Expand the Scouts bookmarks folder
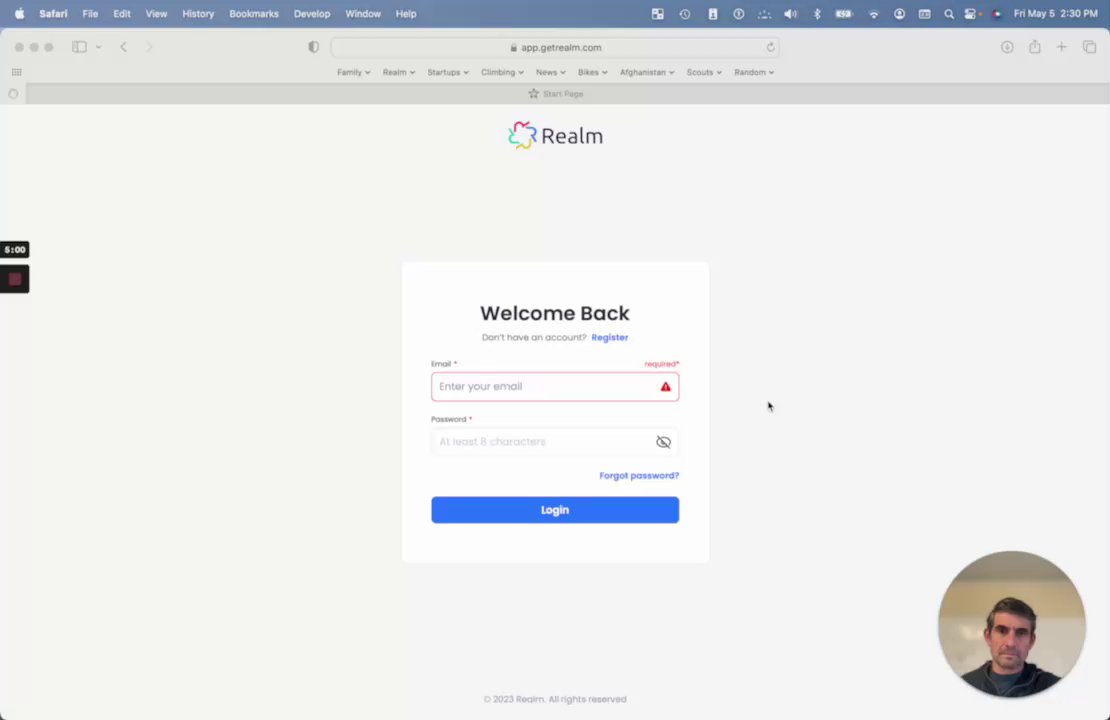This screenshot has height=720, width=1110. pyautogui.click(x=704, y=72)
